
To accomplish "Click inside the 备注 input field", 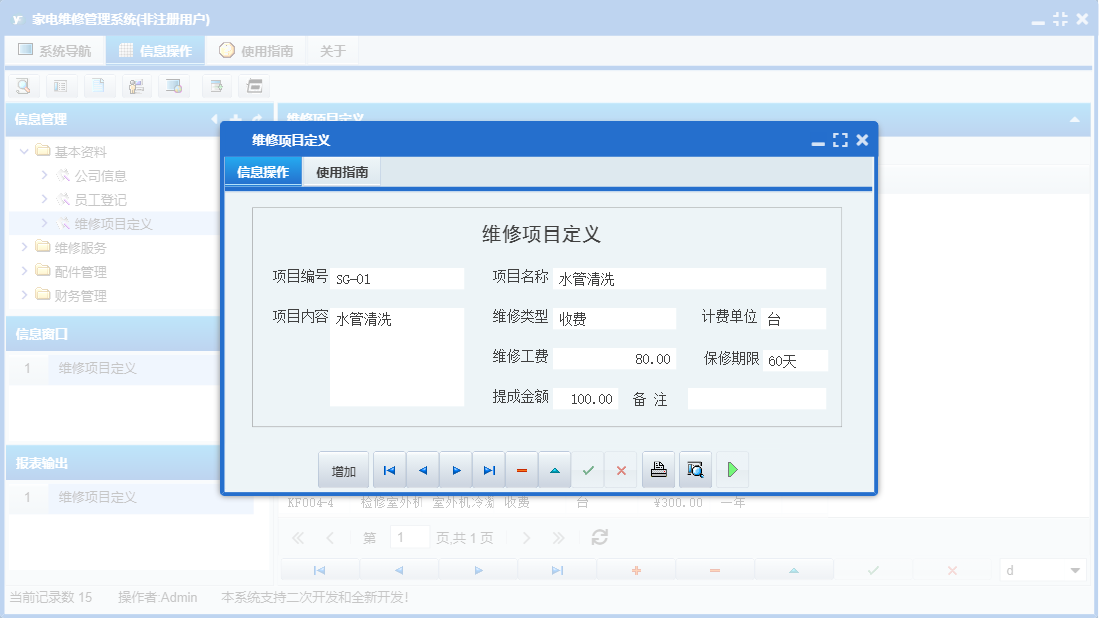I will [x=757, y=398].
